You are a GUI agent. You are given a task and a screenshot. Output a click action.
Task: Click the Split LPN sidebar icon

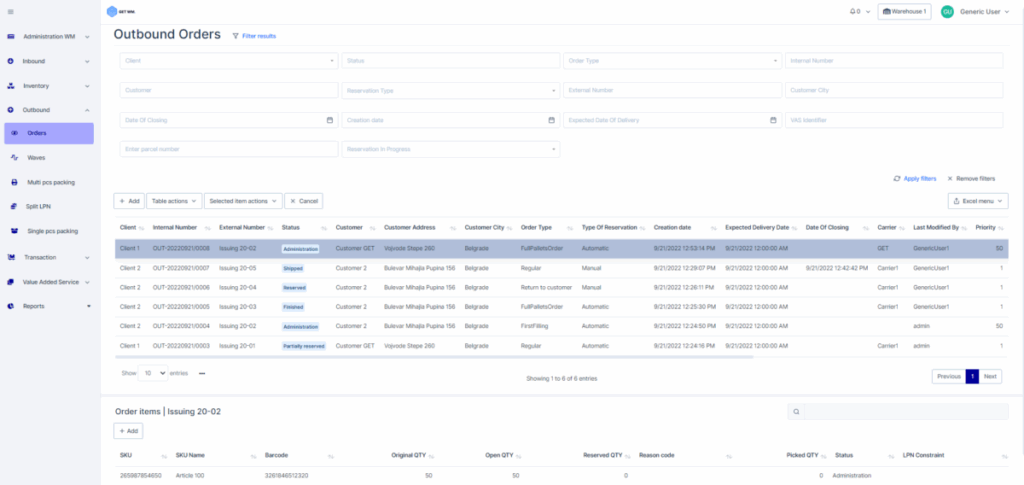(12, 206)
